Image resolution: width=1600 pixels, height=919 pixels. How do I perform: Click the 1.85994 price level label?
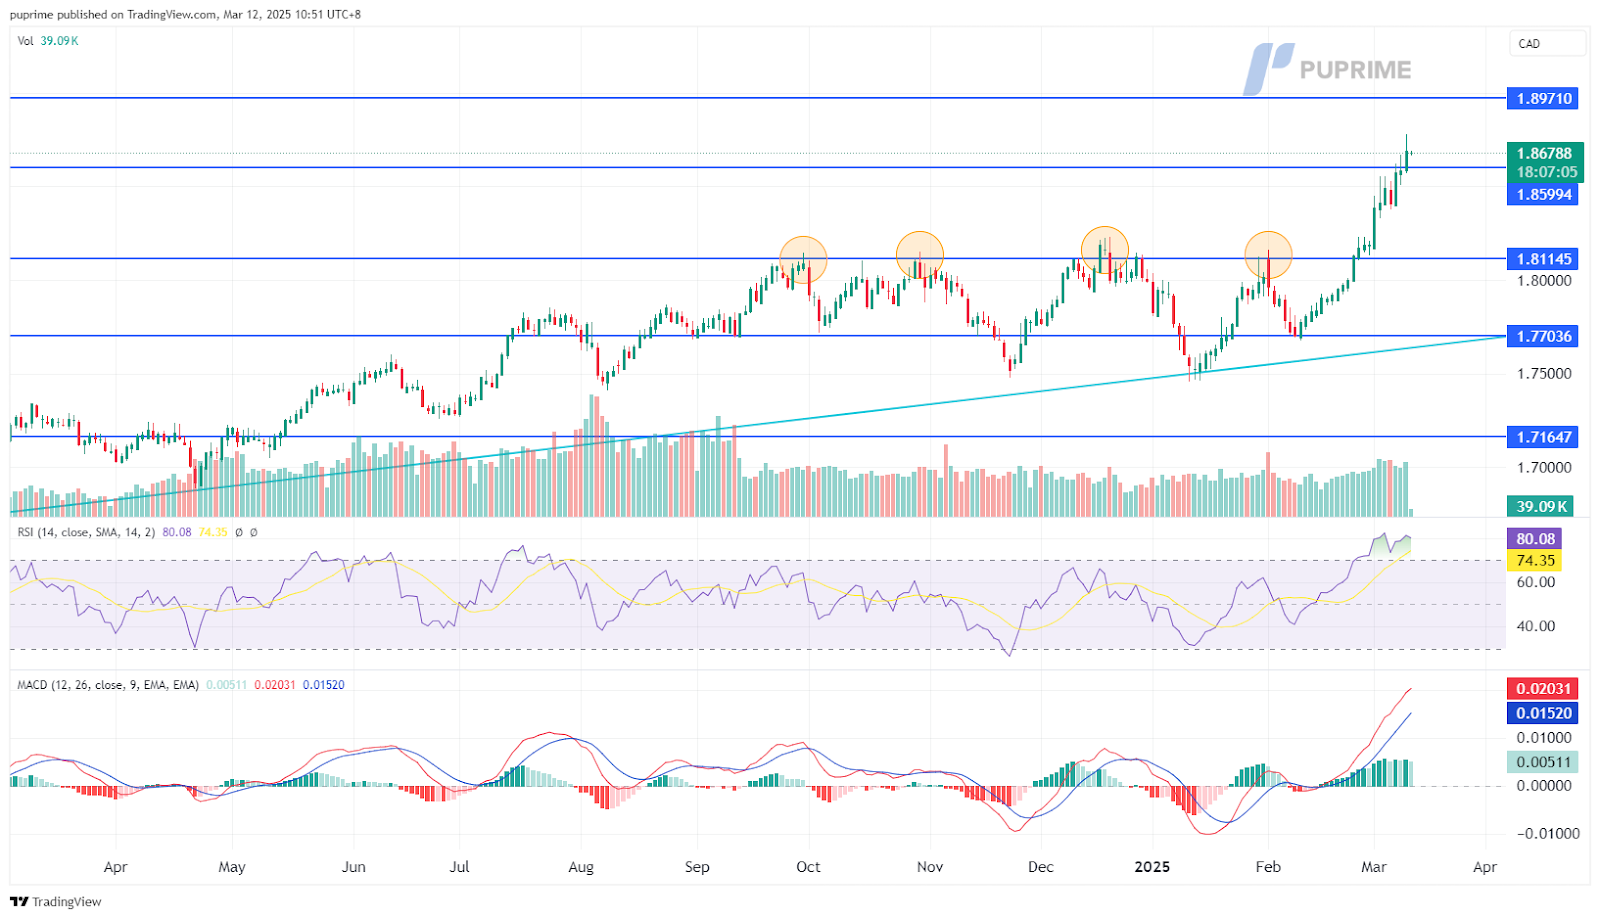[x=1545, y=194]
